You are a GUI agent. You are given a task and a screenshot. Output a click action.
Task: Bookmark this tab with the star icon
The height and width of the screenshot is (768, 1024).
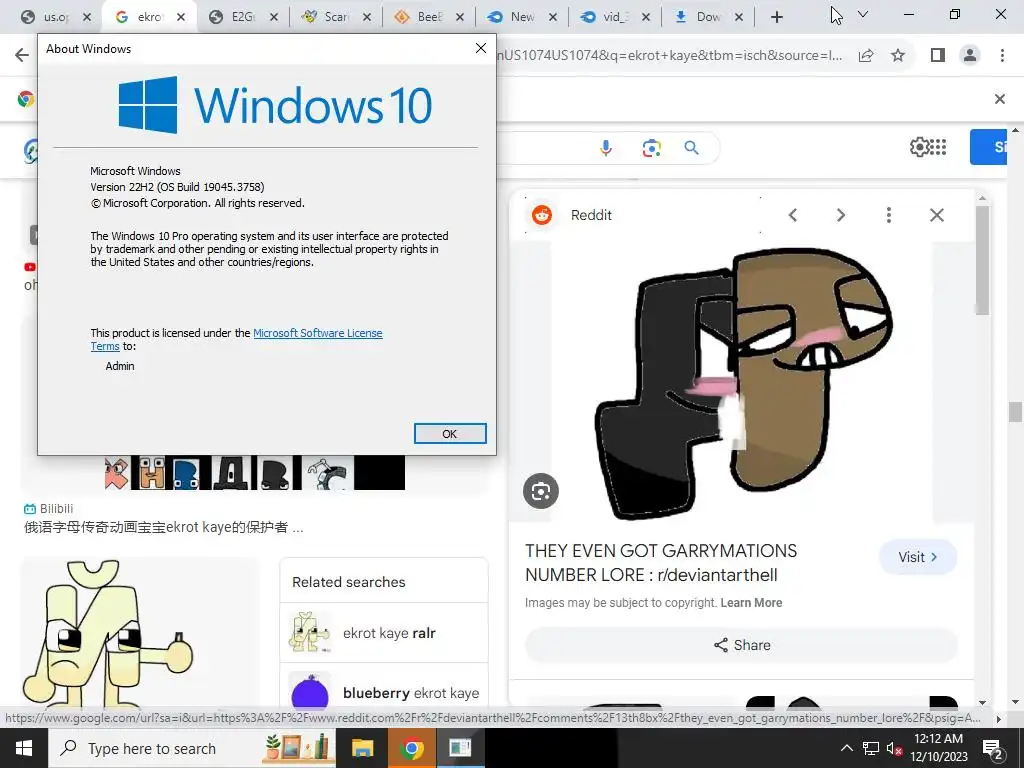[x=898, y=56]
